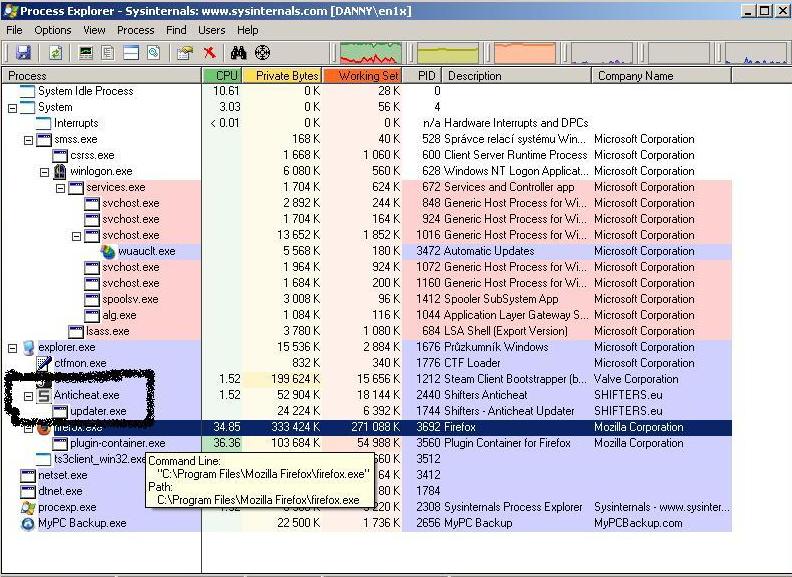
Task: Sort by the Private Bytes column header
Action: 282,76
